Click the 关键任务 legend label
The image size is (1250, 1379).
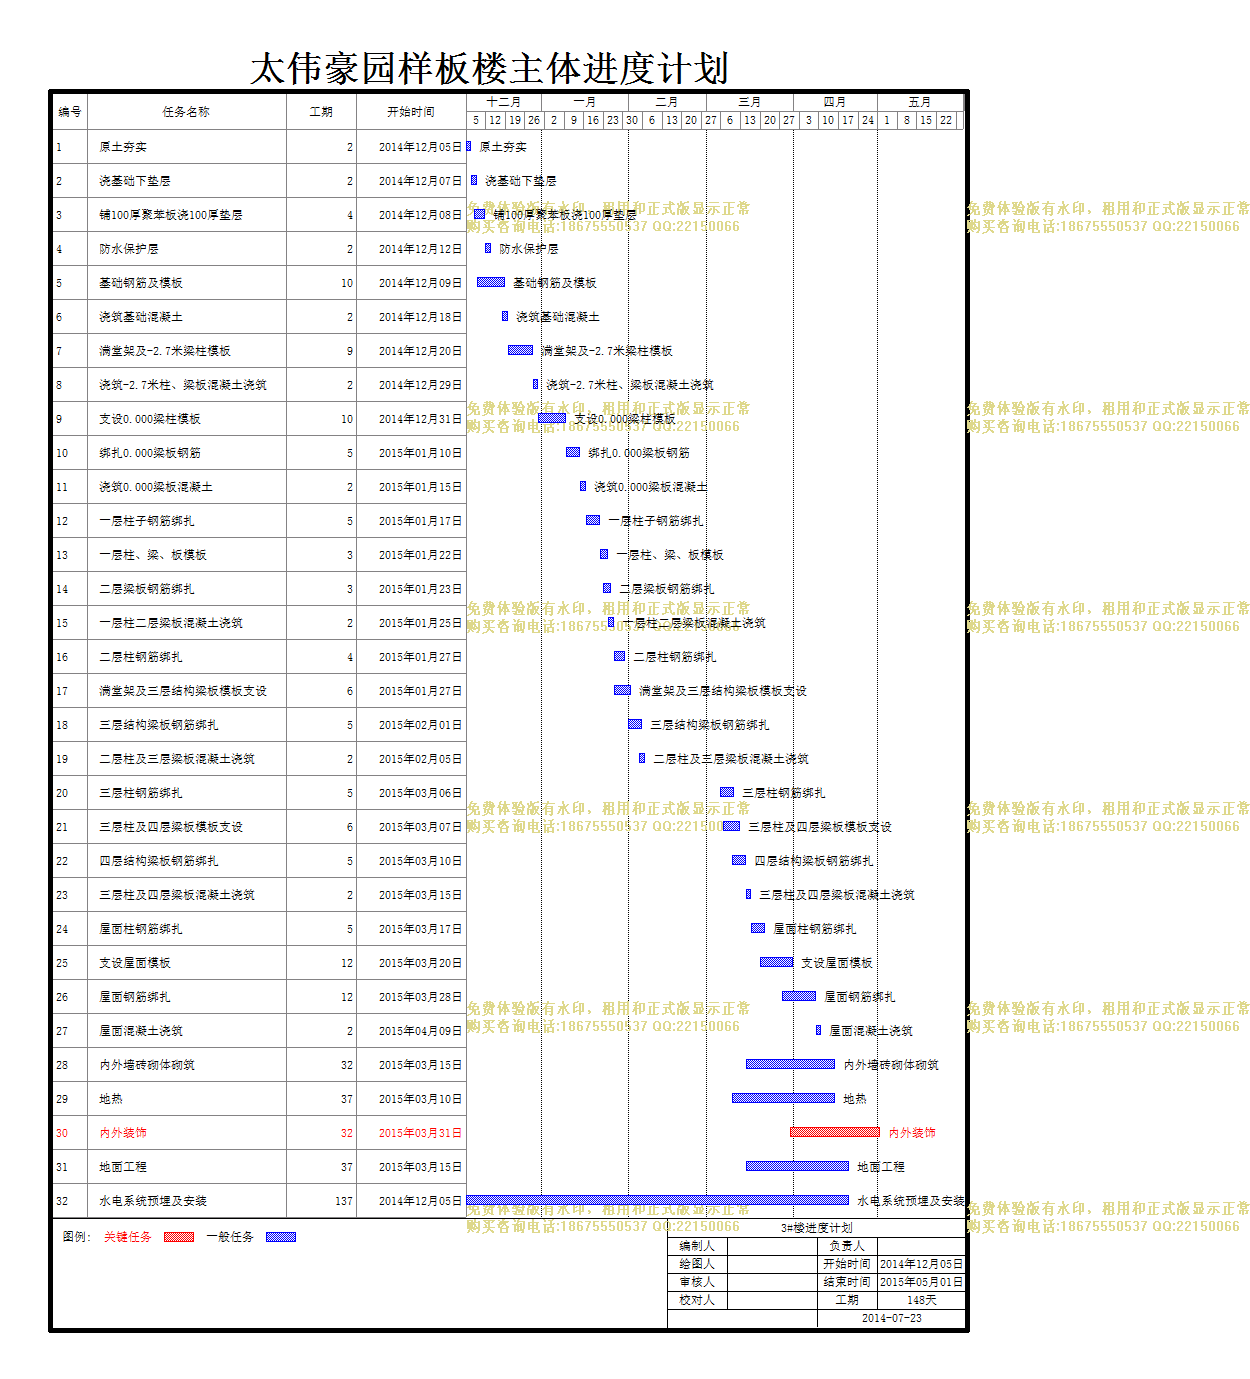pos(128,1237)
